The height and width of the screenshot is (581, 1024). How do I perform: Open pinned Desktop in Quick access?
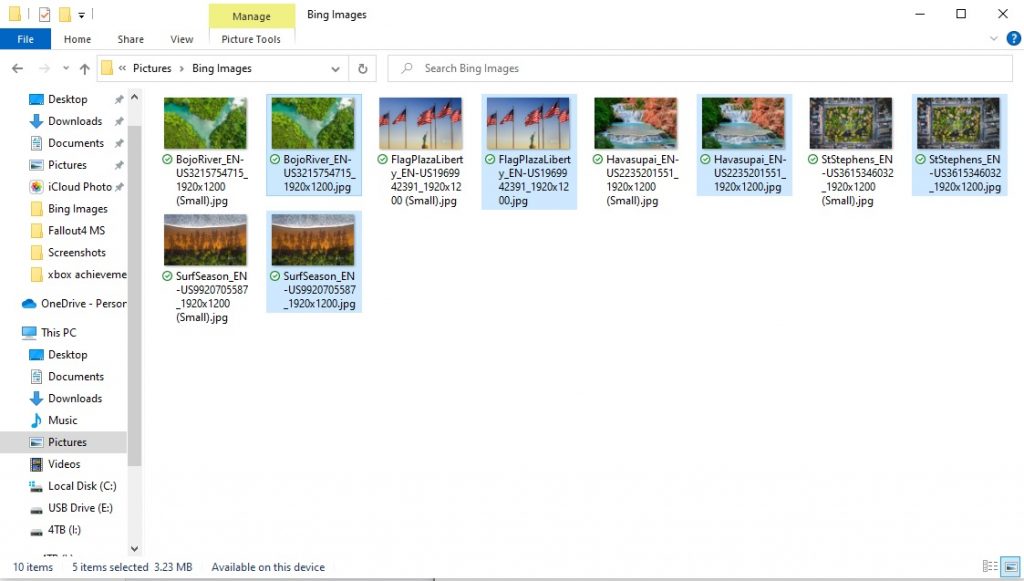point(67,99)
